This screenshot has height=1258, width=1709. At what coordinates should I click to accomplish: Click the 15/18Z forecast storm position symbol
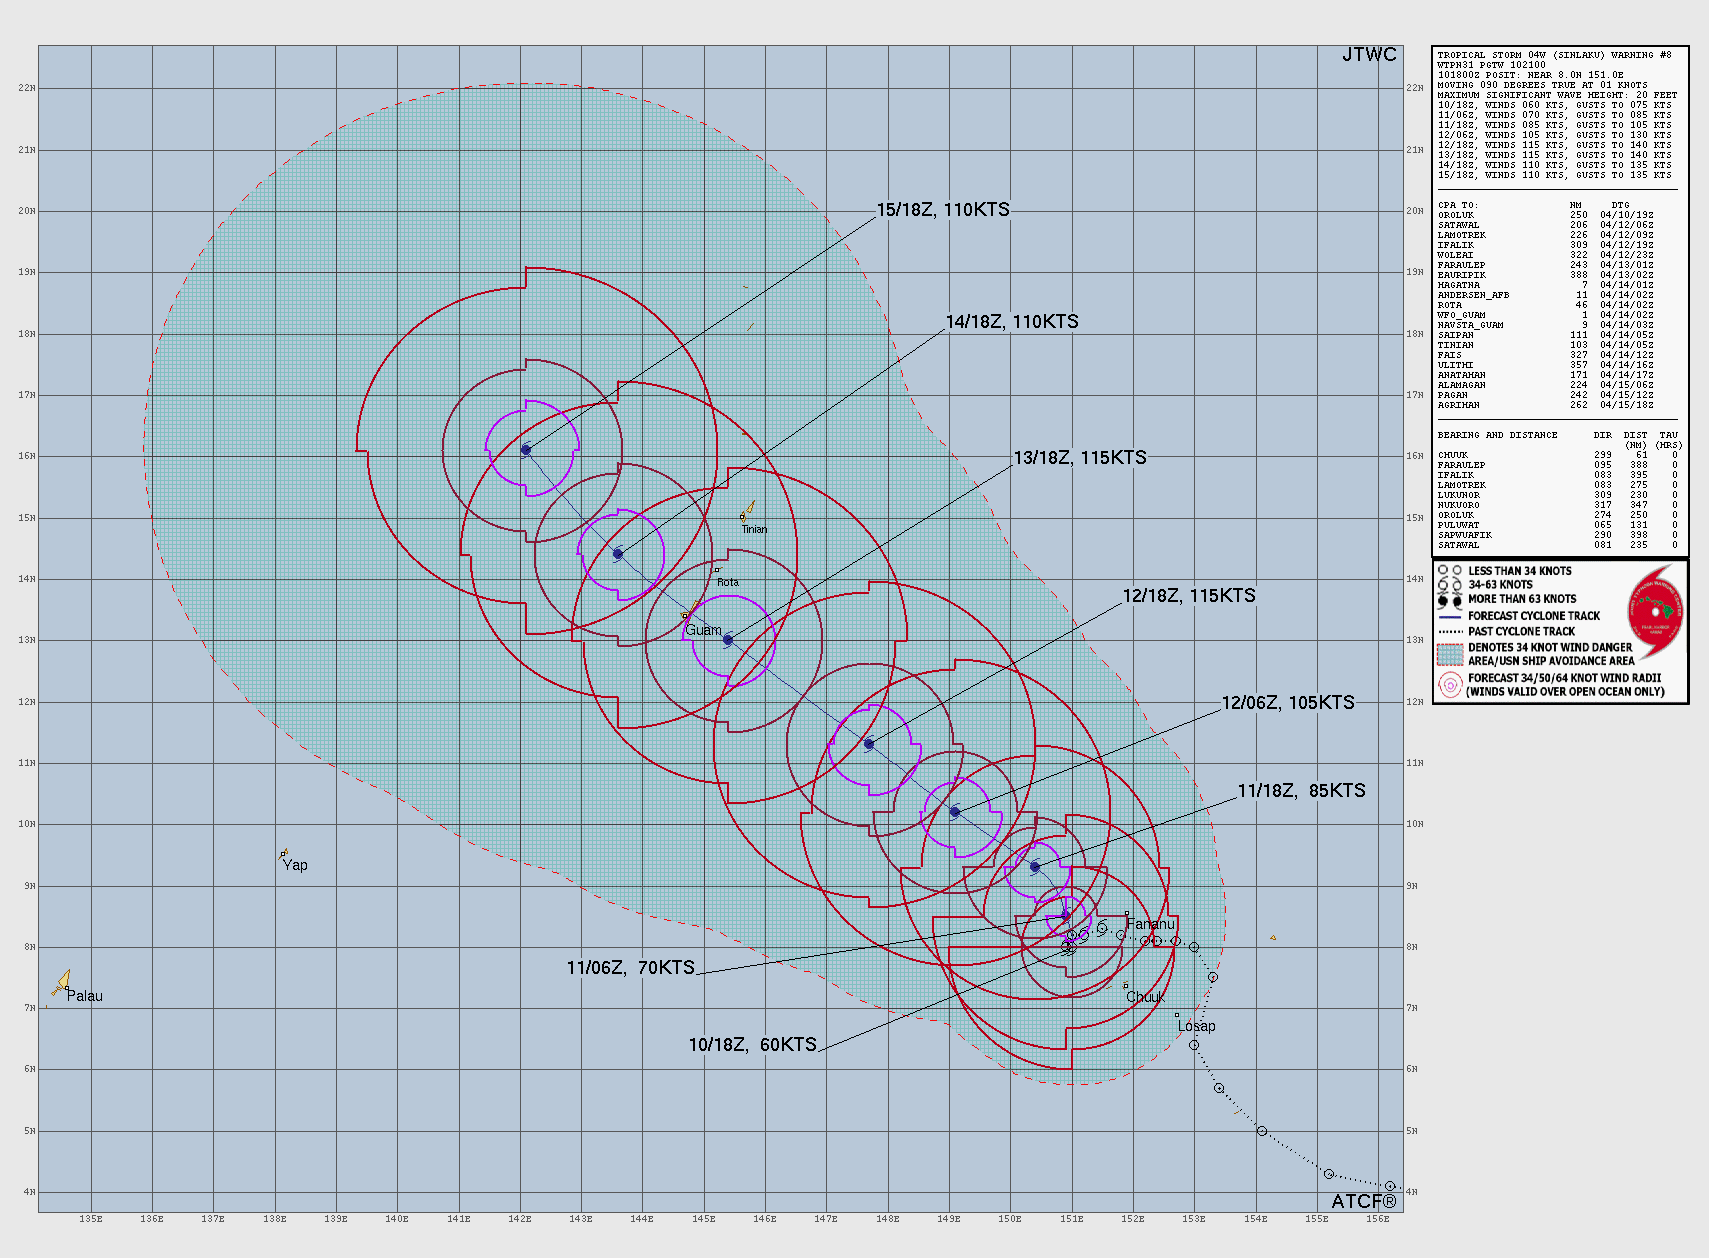point(526,450)
